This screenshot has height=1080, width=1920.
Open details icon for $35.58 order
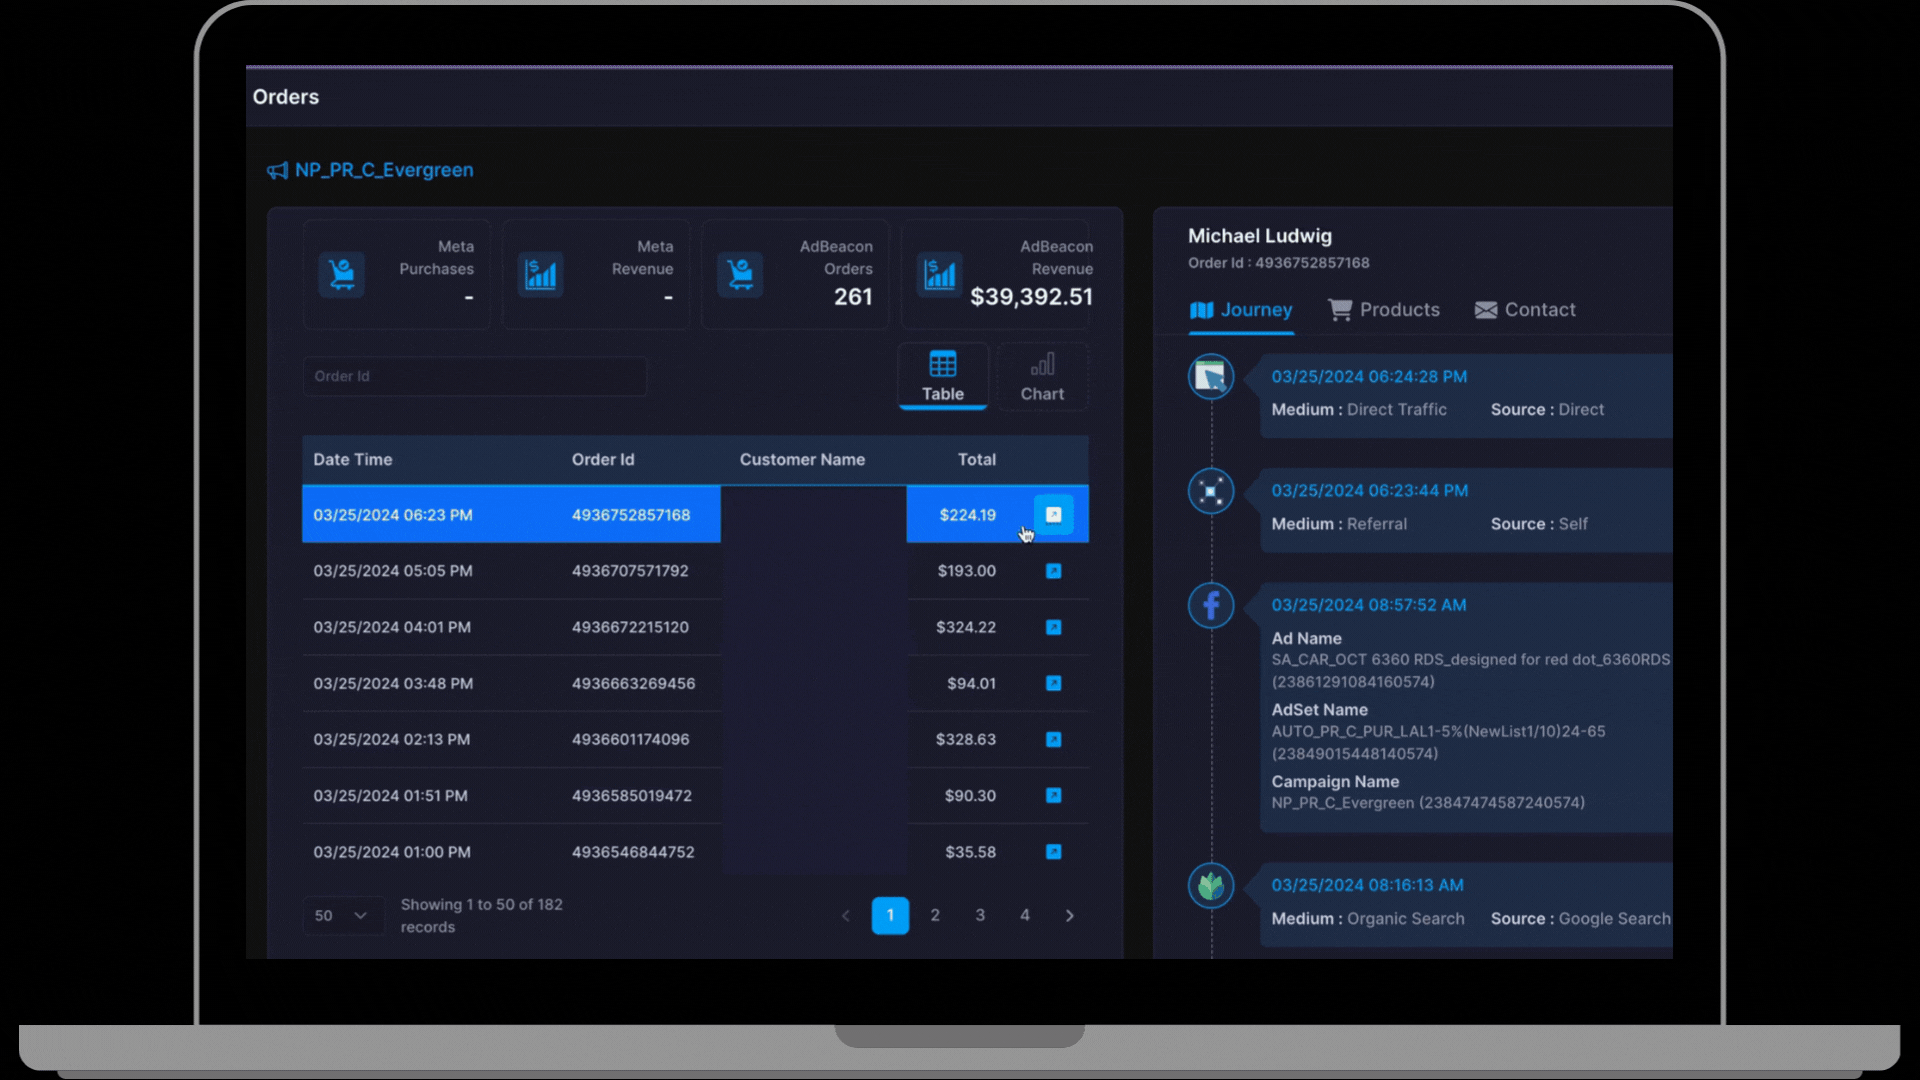pos(1053,852)
